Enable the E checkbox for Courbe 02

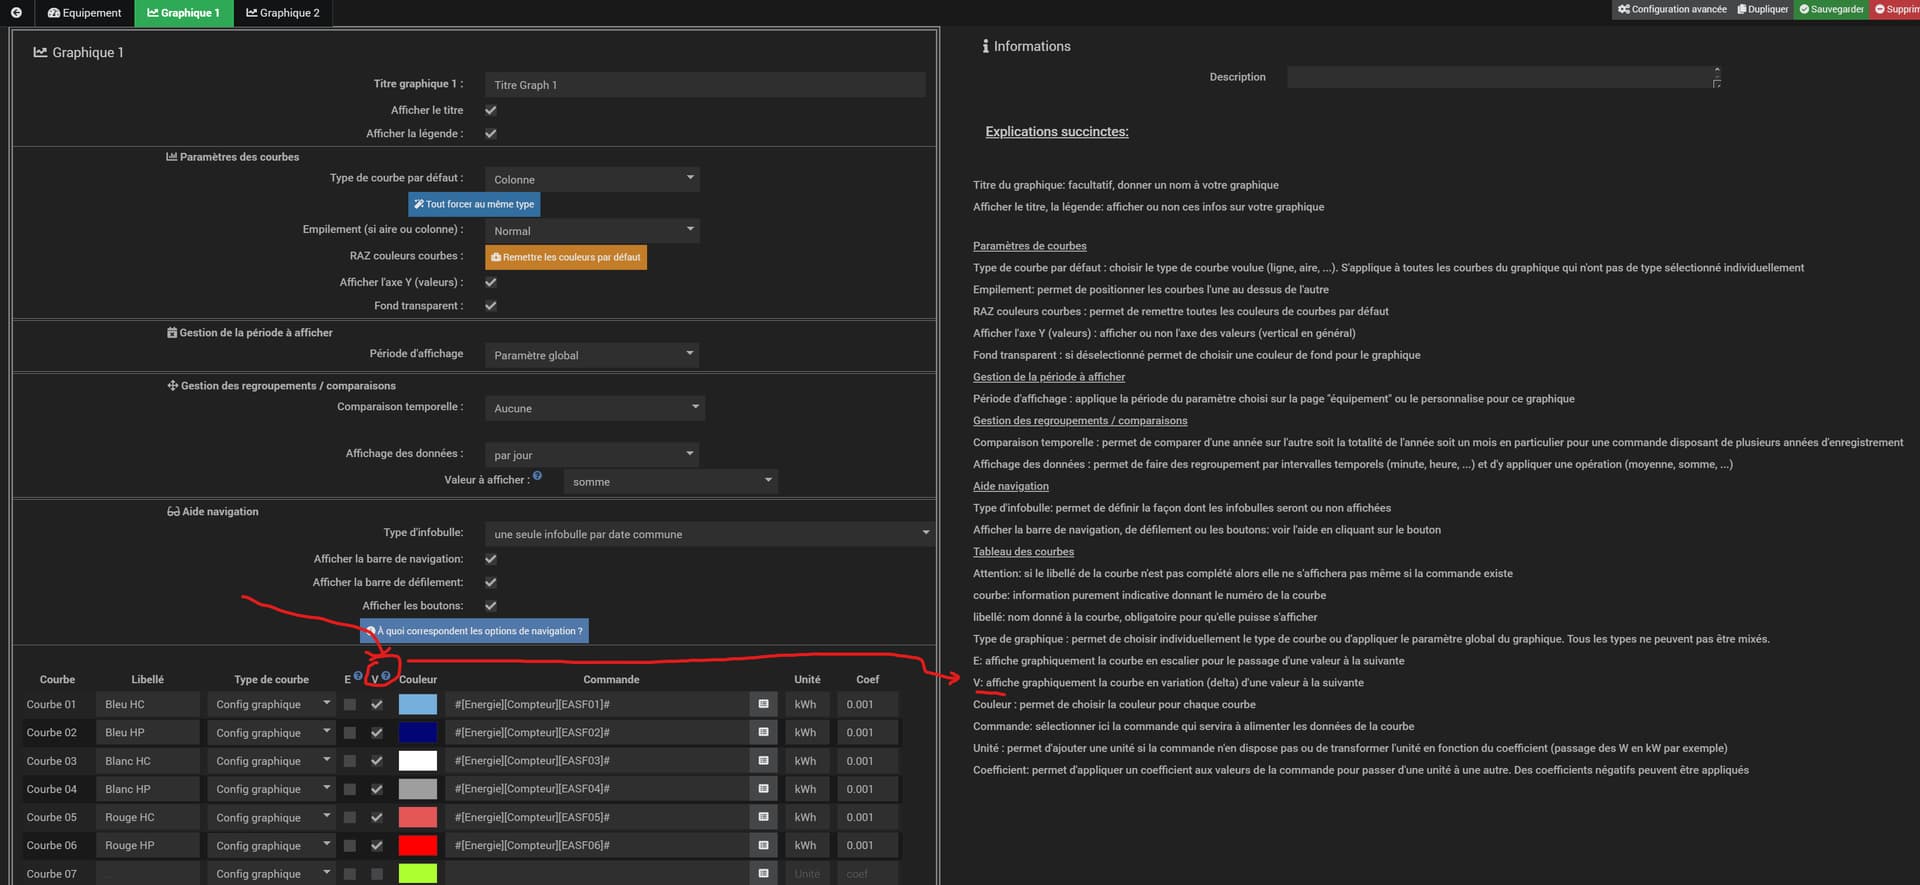350,733
